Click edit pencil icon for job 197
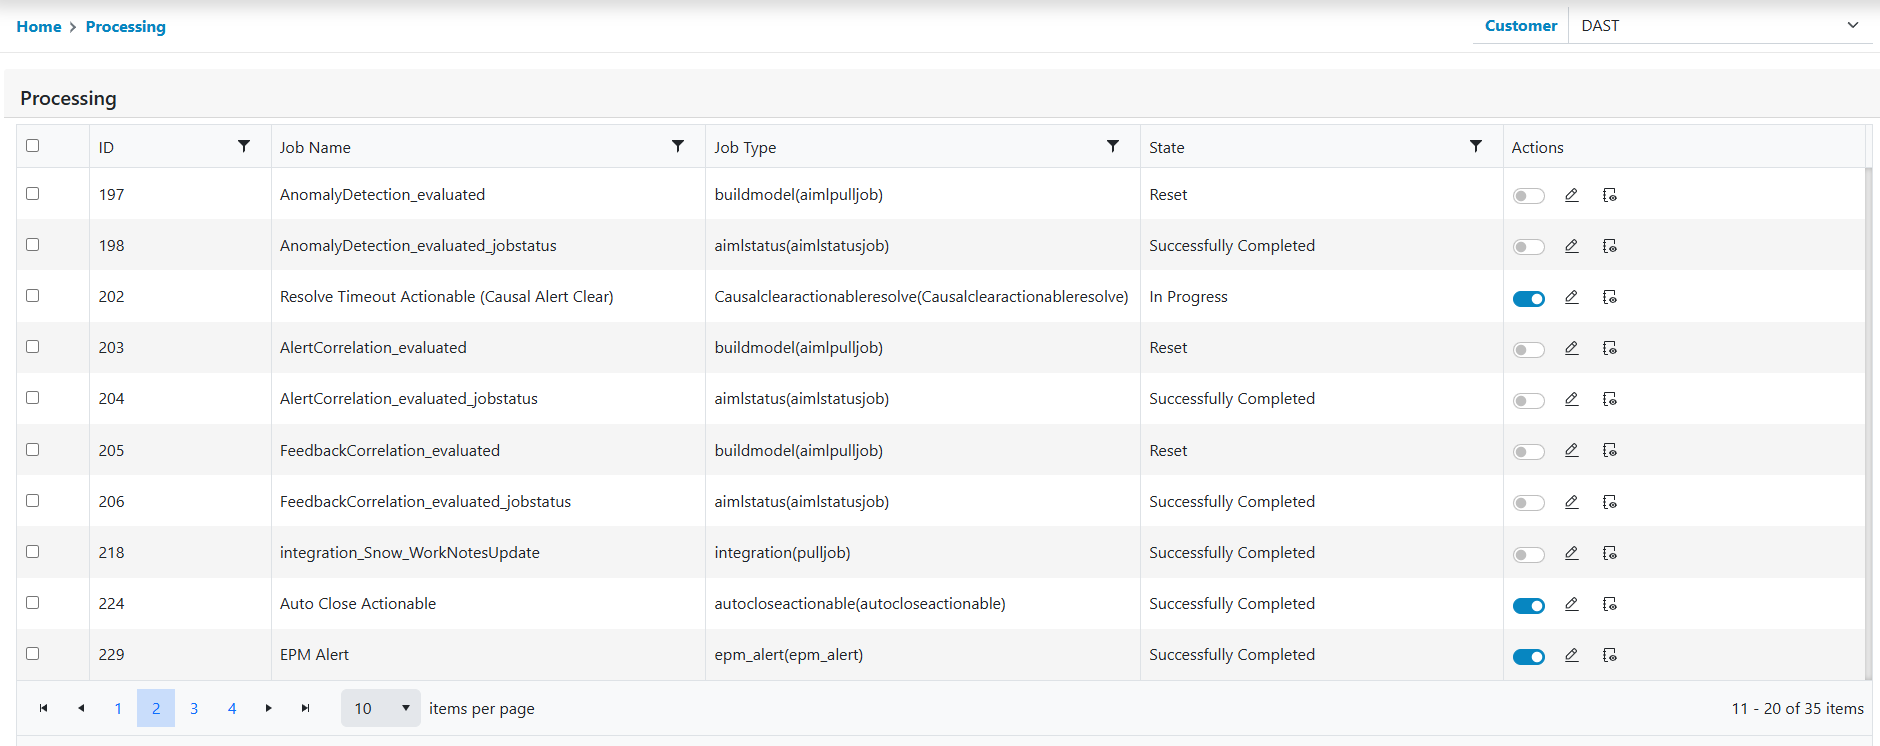 coord(1571,195)
